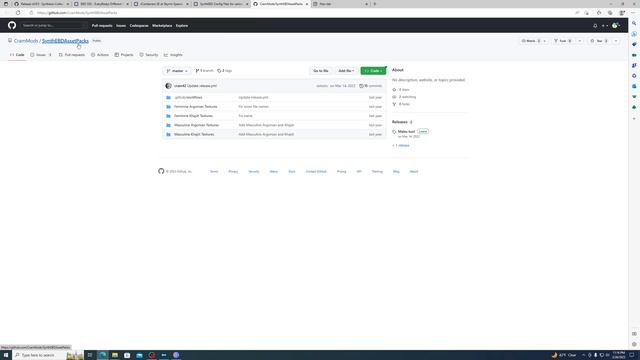Switch to the first browser tab

coord(42,4)
